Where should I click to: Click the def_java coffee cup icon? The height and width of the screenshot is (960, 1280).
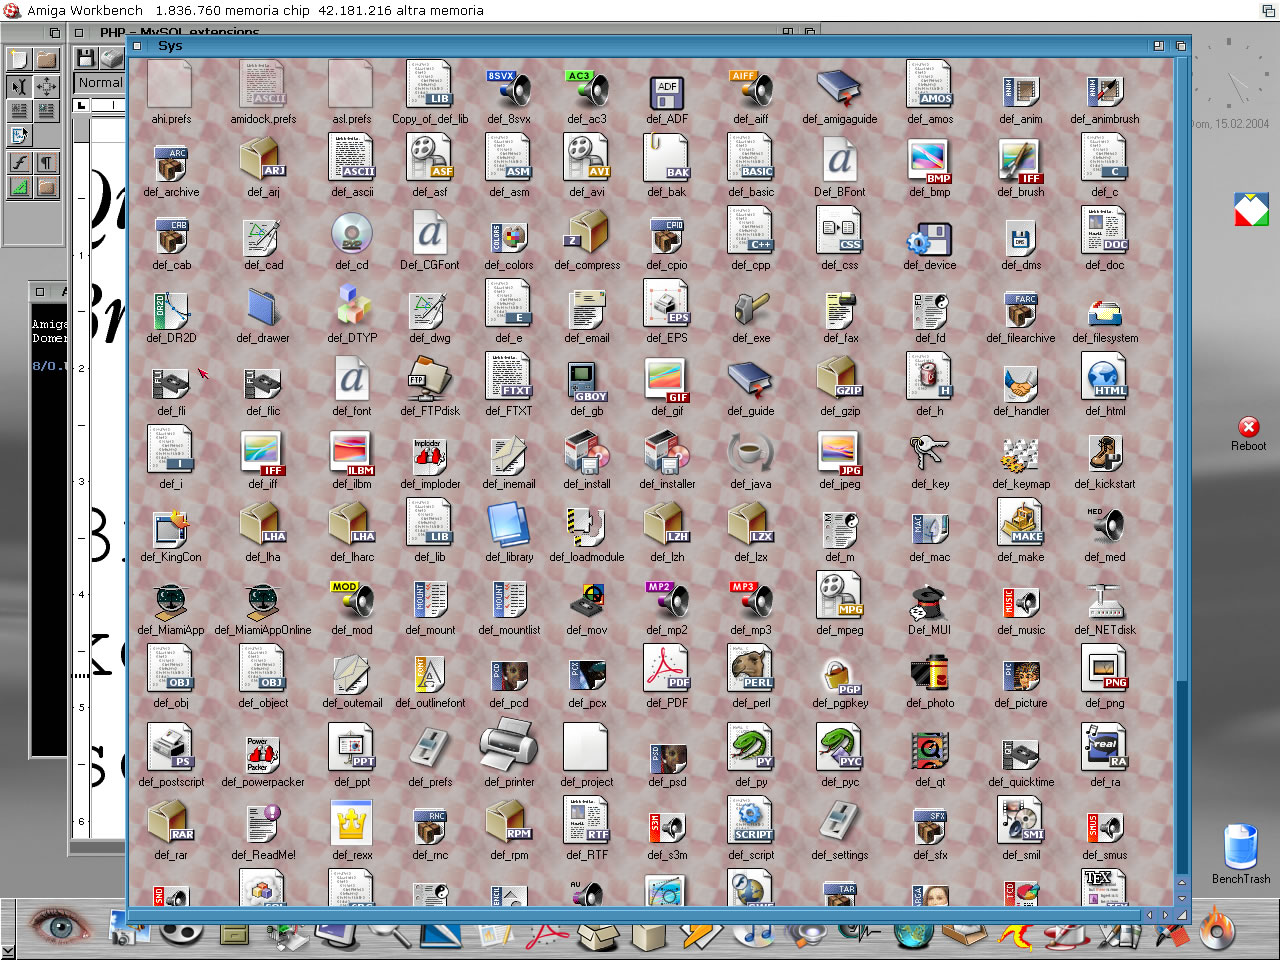click(x=750, y=453)
